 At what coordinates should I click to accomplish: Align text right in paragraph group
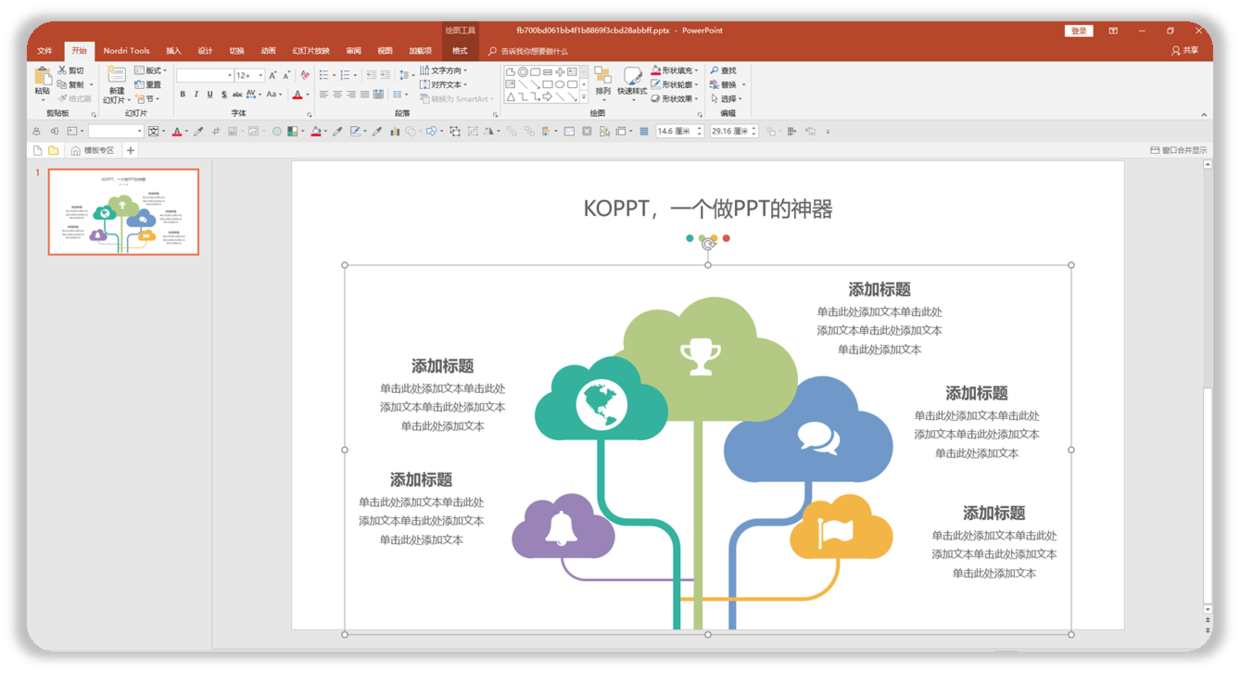[x=351, y=94]
